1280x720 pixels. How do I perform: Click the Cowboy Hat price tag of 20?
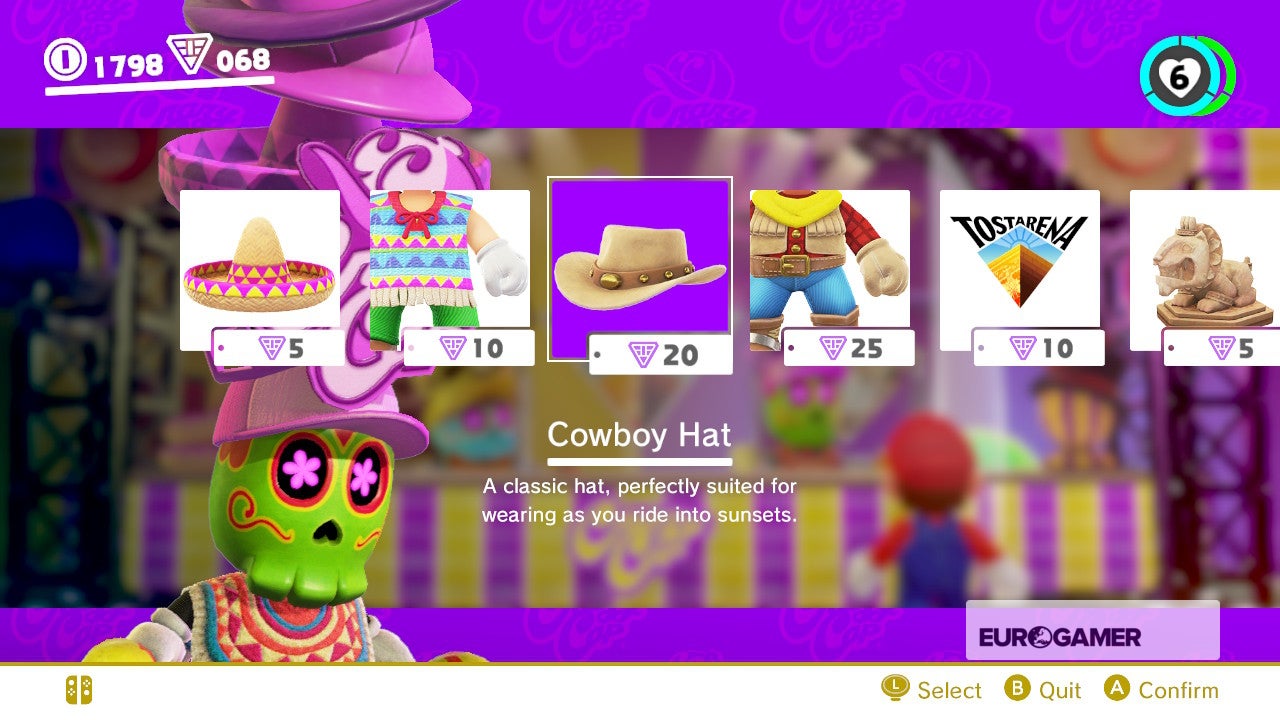click(661, 354)
